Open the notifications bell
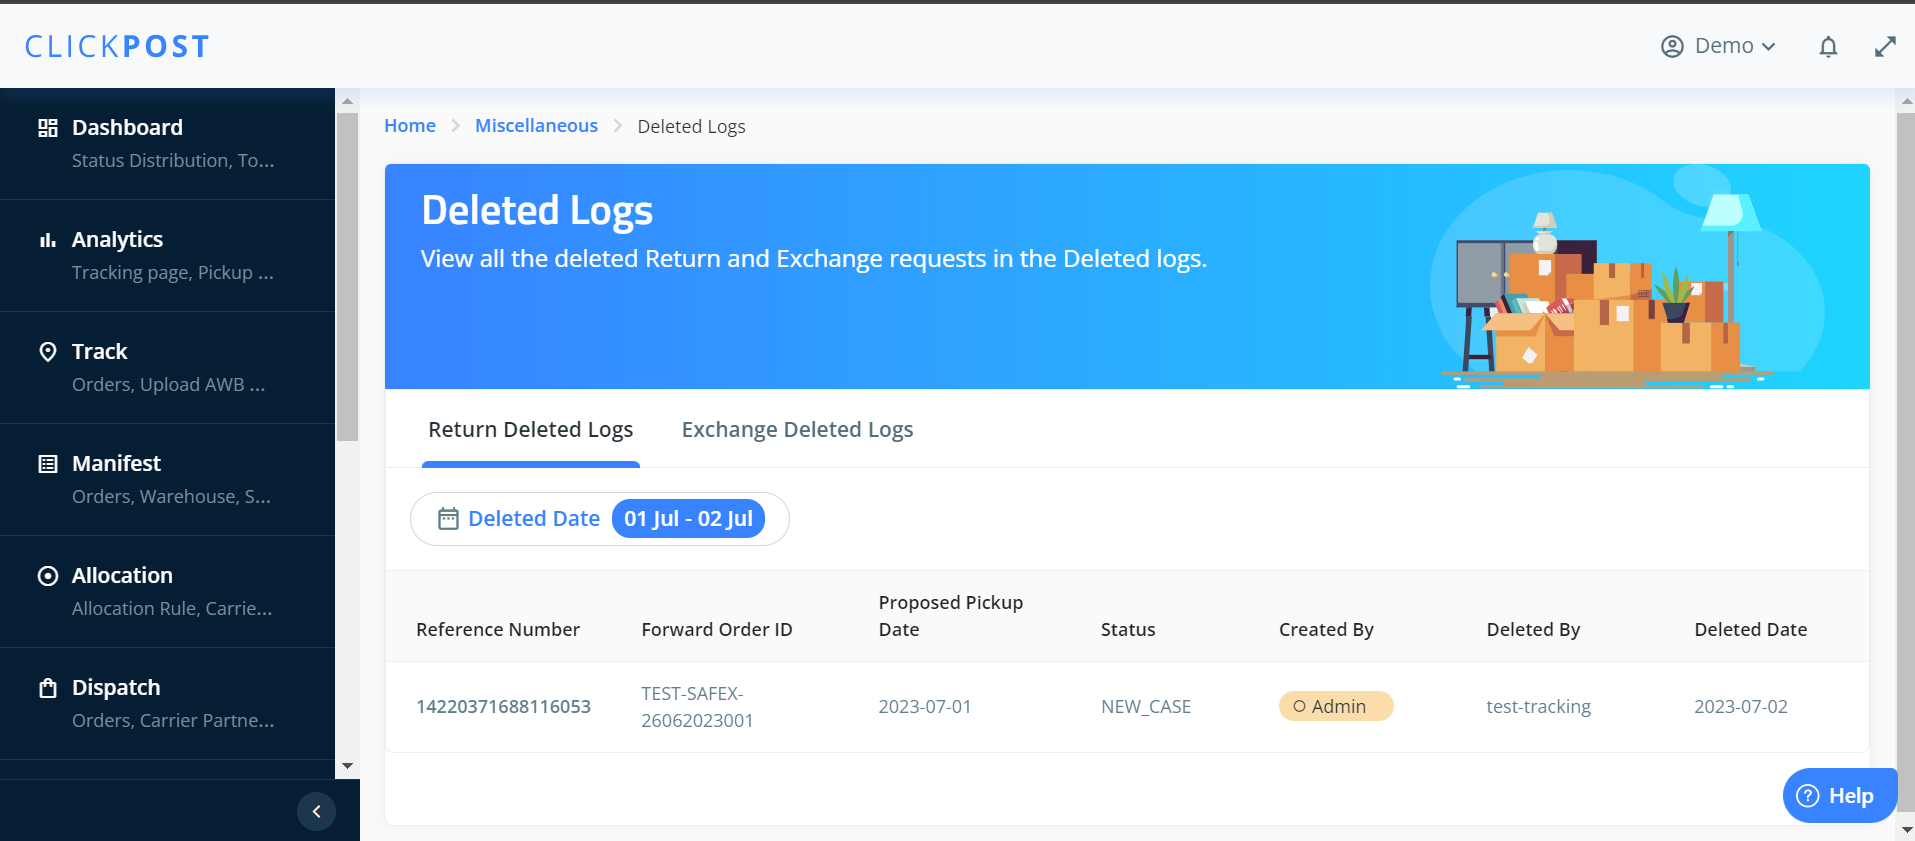Image resolution: width=1915 pixels, height=841 pixels. point(1828,47)
